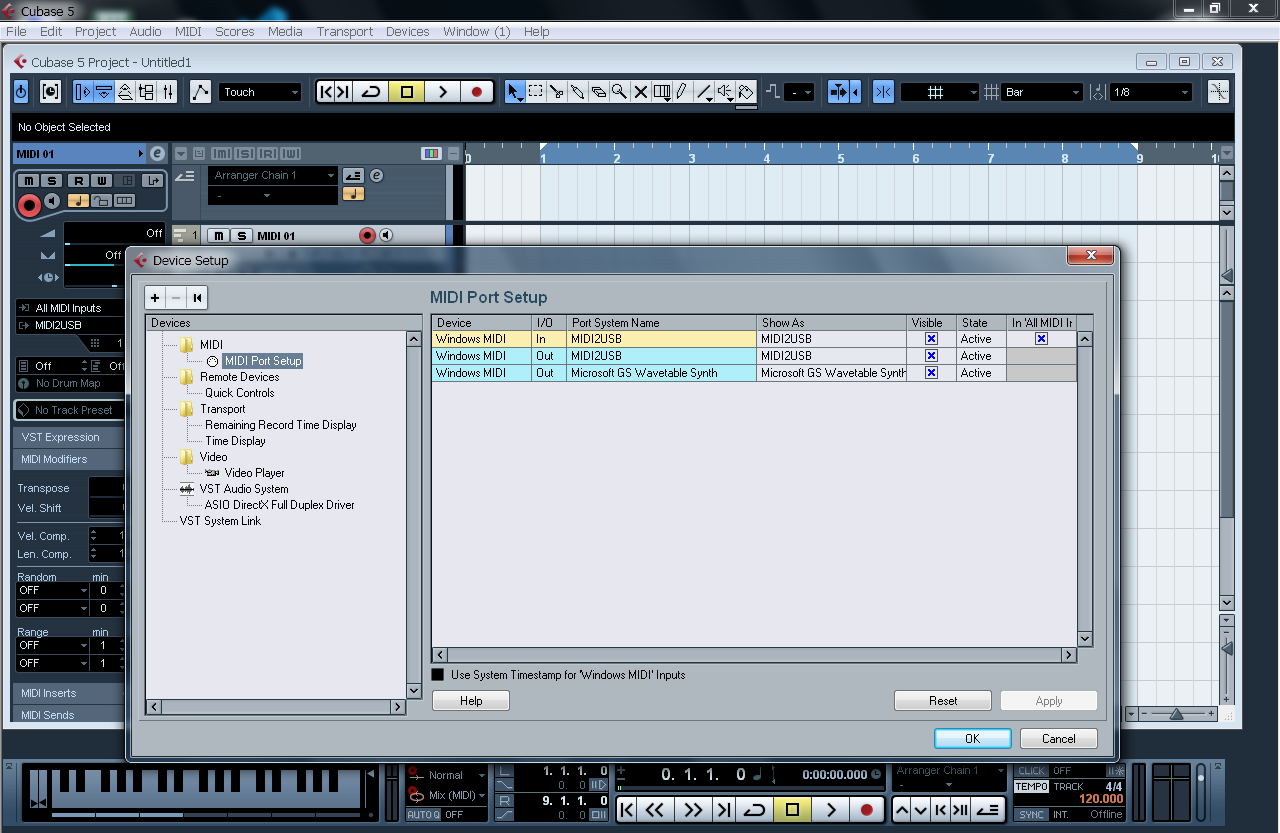
Task: Click the VST Audio System device icon
Action: 187,489
